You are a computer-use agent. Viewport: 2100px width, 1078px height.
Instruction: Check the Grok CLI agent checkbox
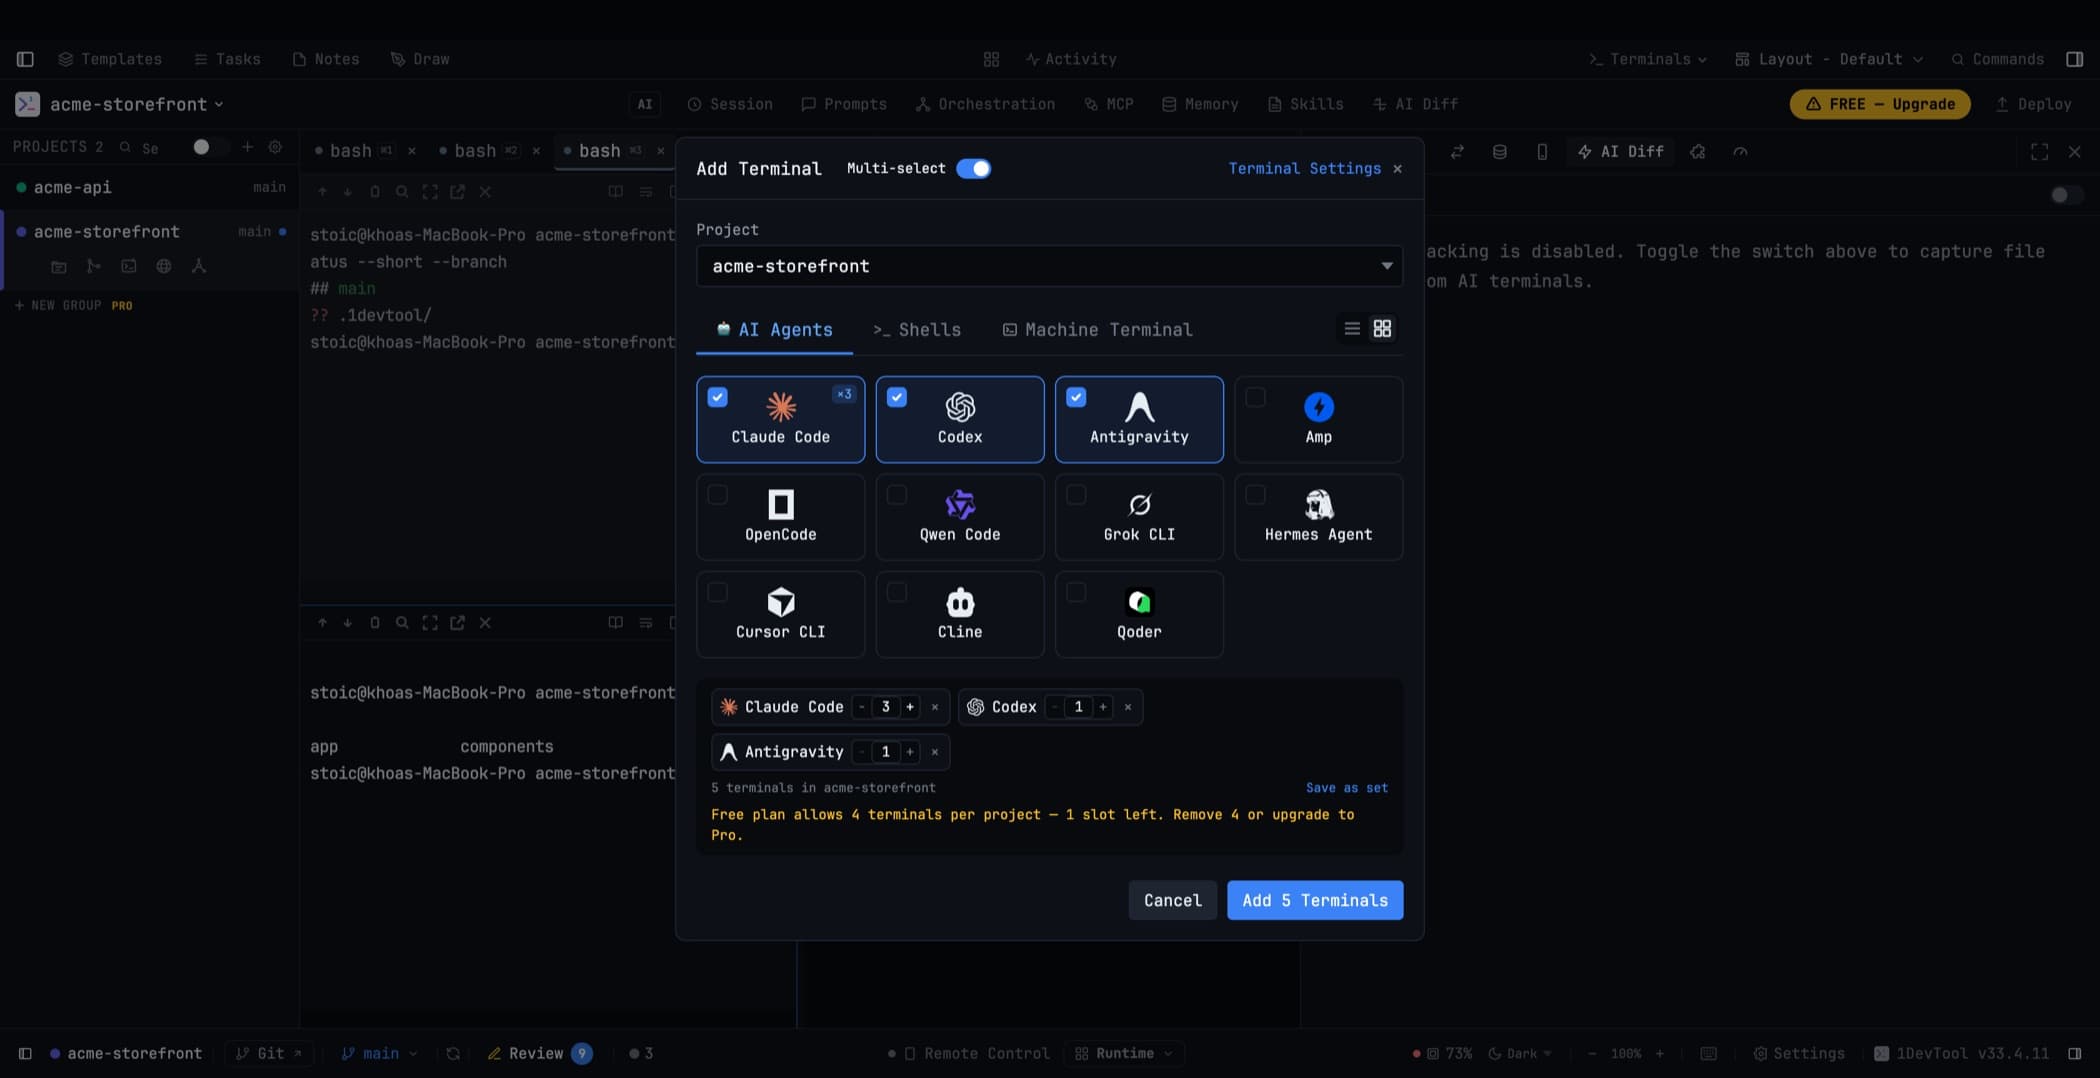click(1076, 494)
